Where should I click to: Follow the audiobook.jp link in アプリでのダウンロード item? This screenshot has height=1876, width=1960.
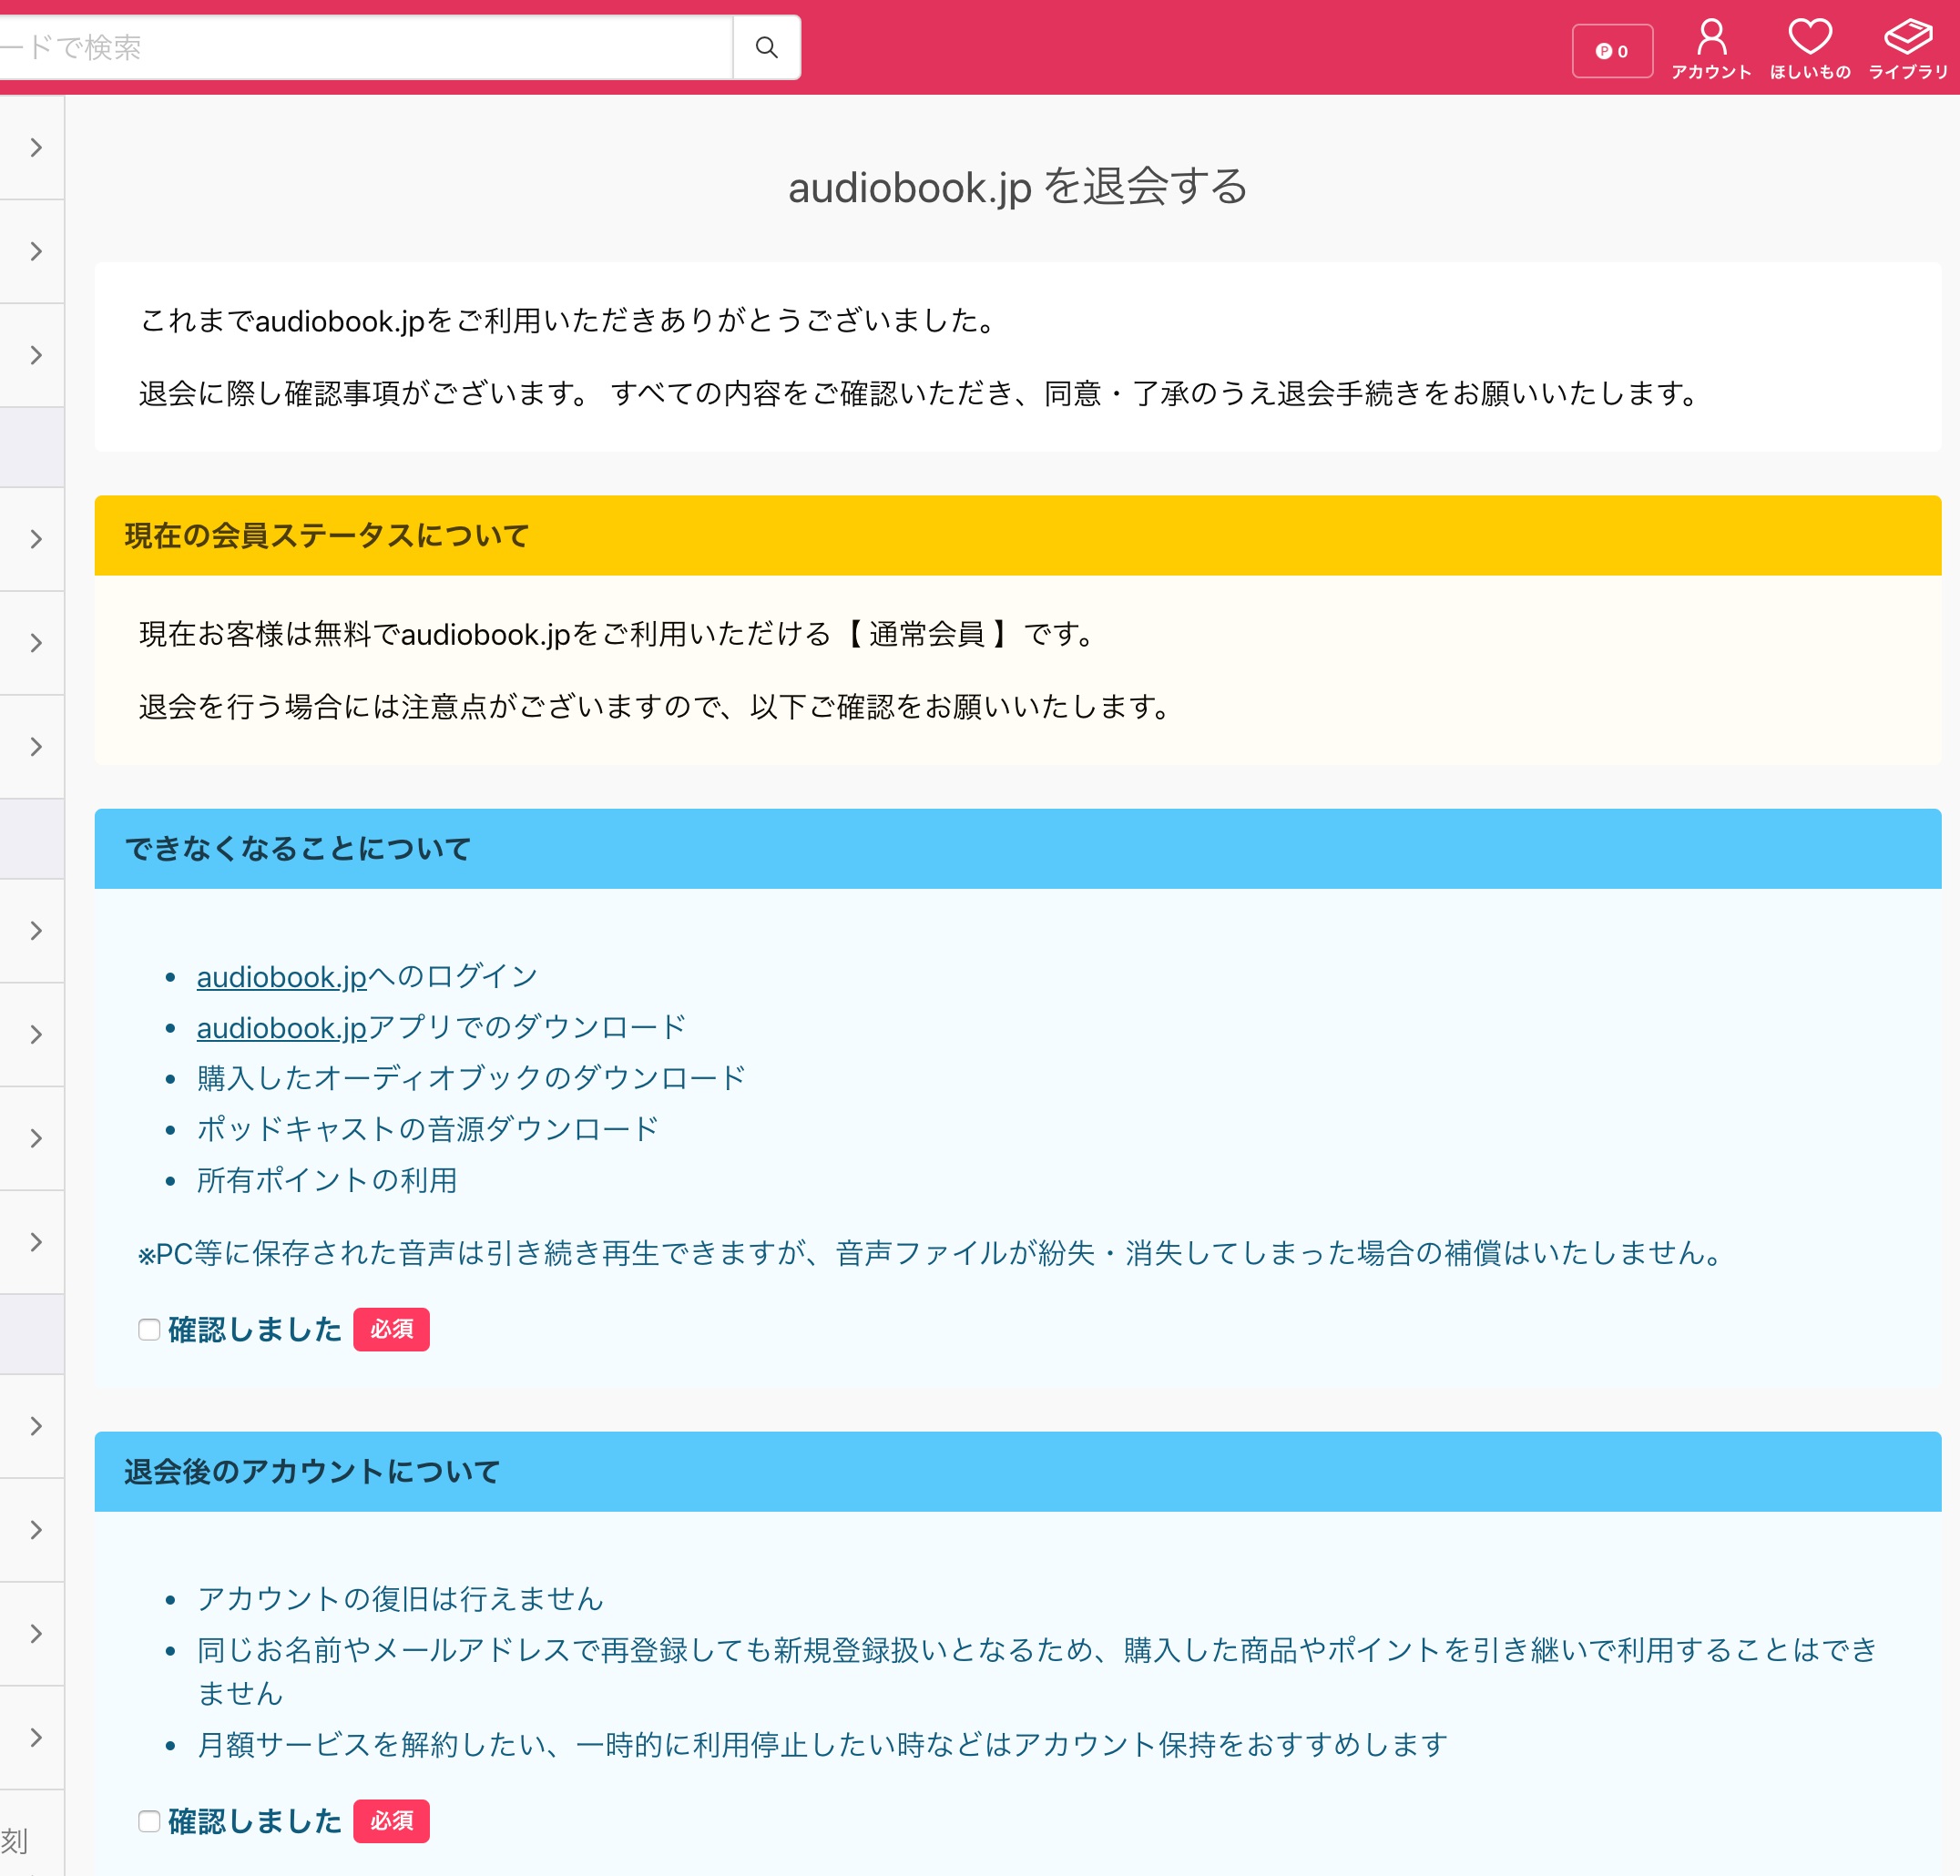281,1027
